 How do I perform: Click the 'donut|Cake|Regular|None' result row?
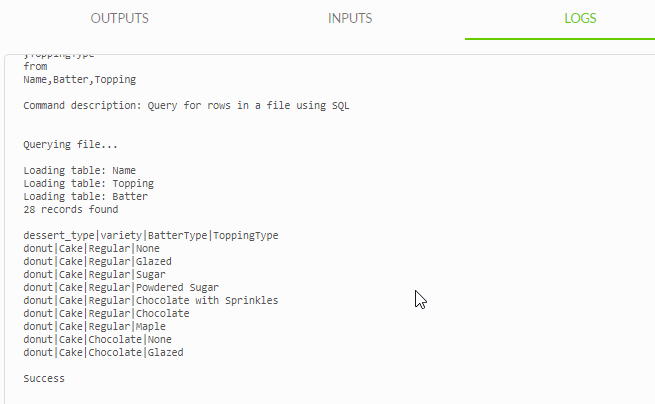tap(91, 249)
